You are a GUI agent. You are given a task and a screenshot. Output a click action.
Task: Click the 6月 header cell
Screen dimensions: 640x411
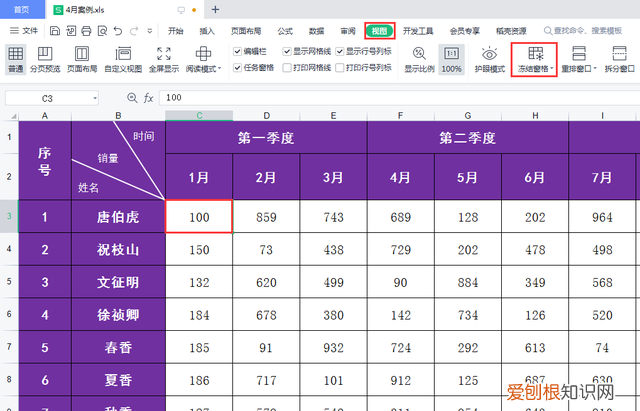click(535, 177)
